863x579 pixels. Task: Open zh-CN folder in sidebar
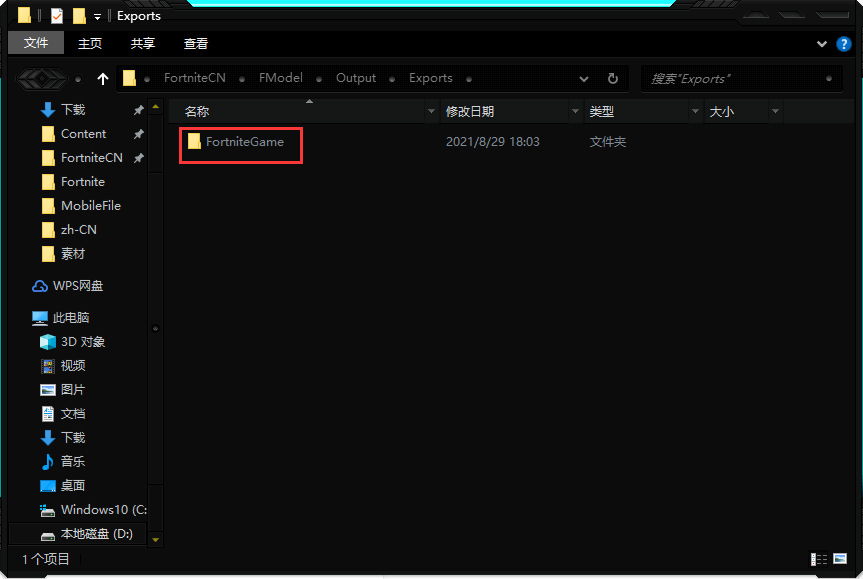point(78,230)
